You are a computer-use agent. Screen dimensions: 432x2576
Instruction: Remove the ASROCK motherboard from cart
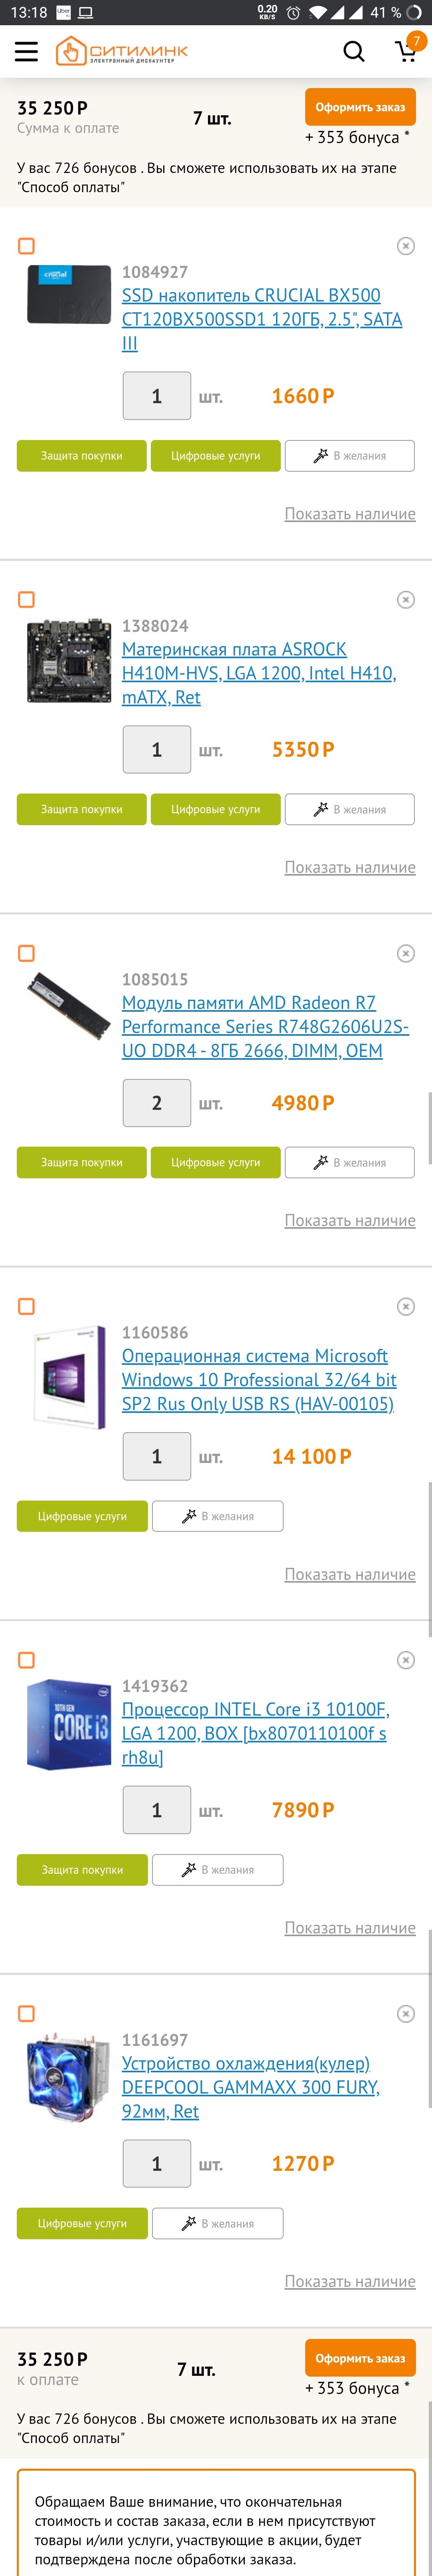[405, 600]
